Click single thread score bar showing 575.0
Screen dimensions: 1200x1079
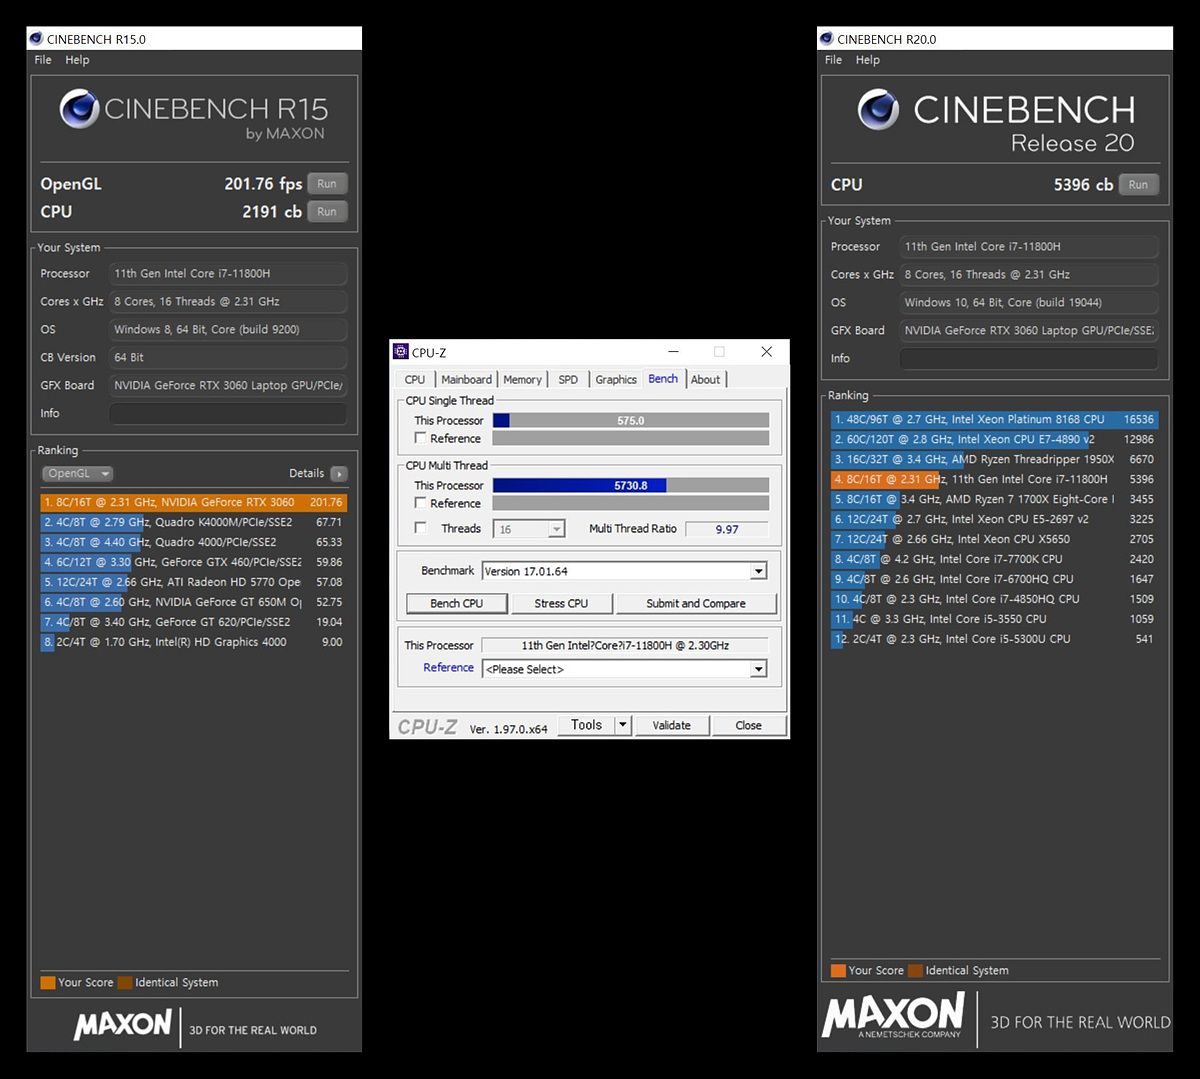coord(631,421)
